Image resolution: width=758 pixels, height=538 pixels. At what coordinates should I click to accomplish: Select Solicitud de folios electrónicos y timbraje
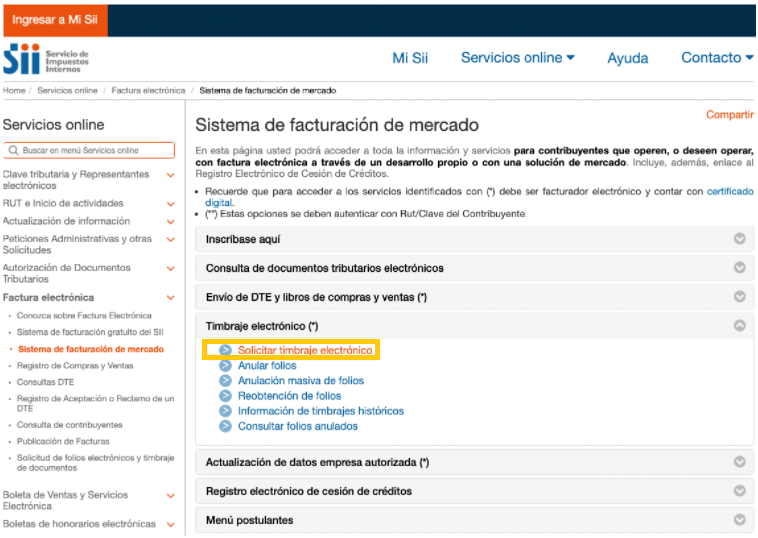[x=95, y=463]
